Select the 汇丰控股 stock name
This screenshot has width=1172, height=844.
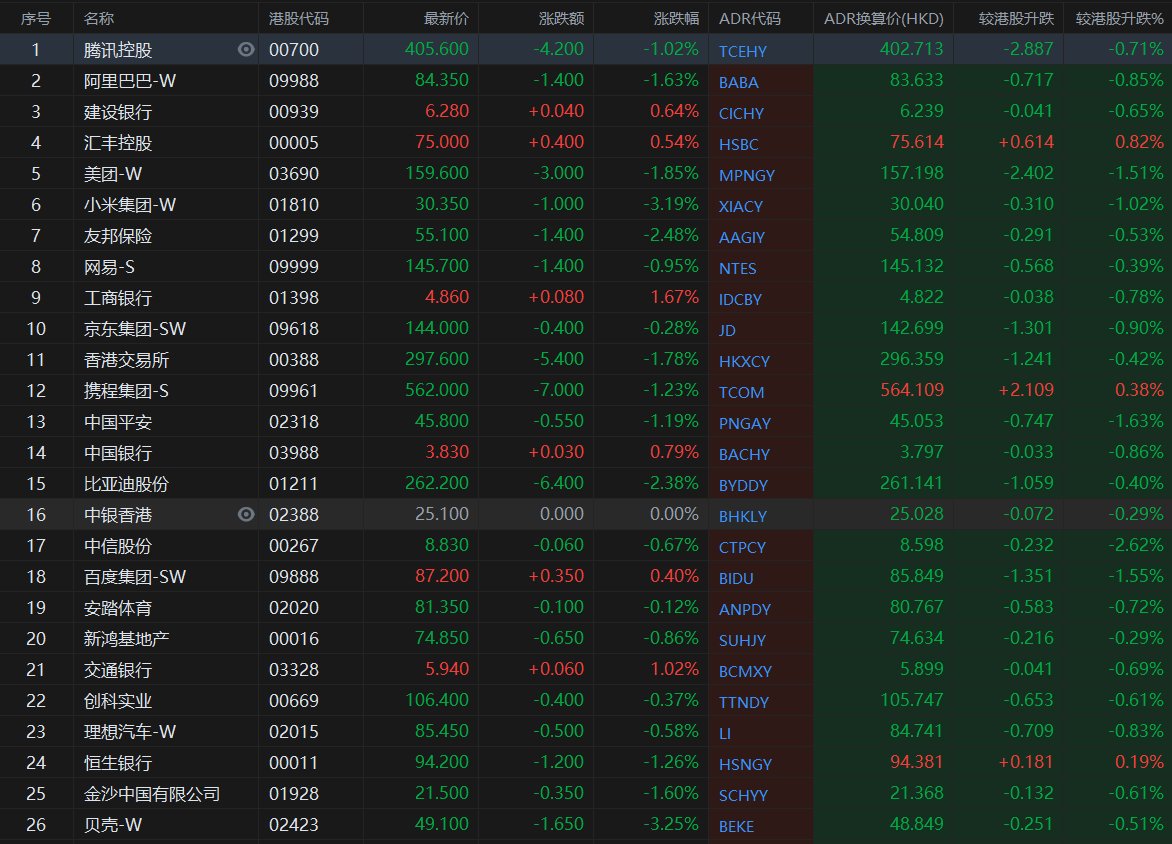118,143
